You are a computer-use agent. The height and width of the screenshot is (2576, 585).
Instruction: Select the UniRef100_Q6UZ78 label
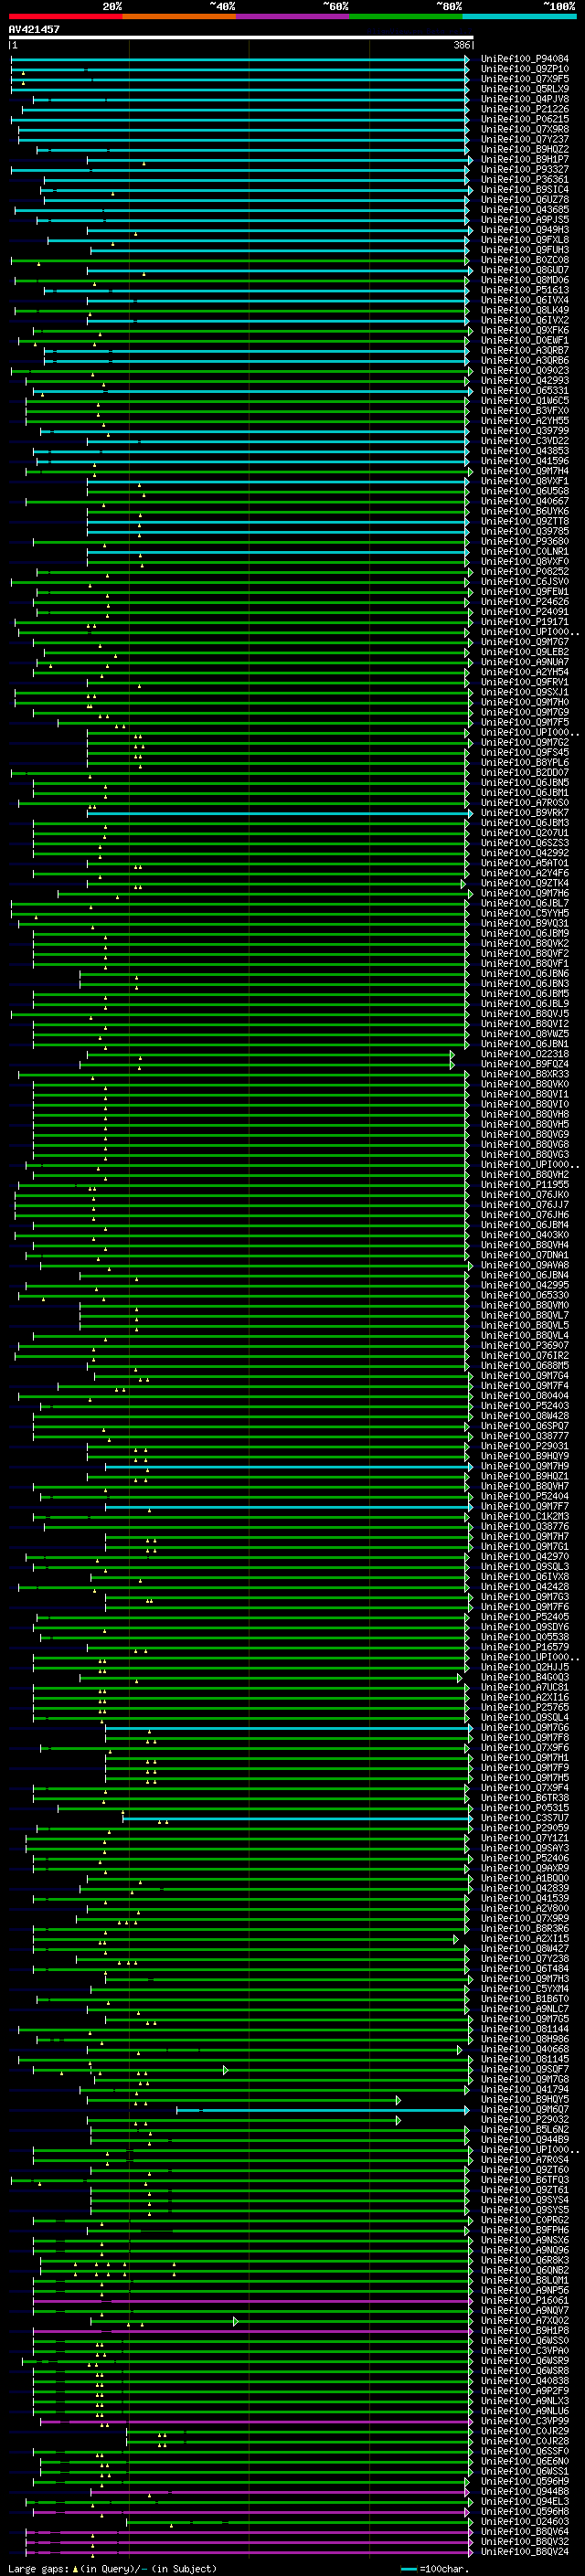coord(525,200)
